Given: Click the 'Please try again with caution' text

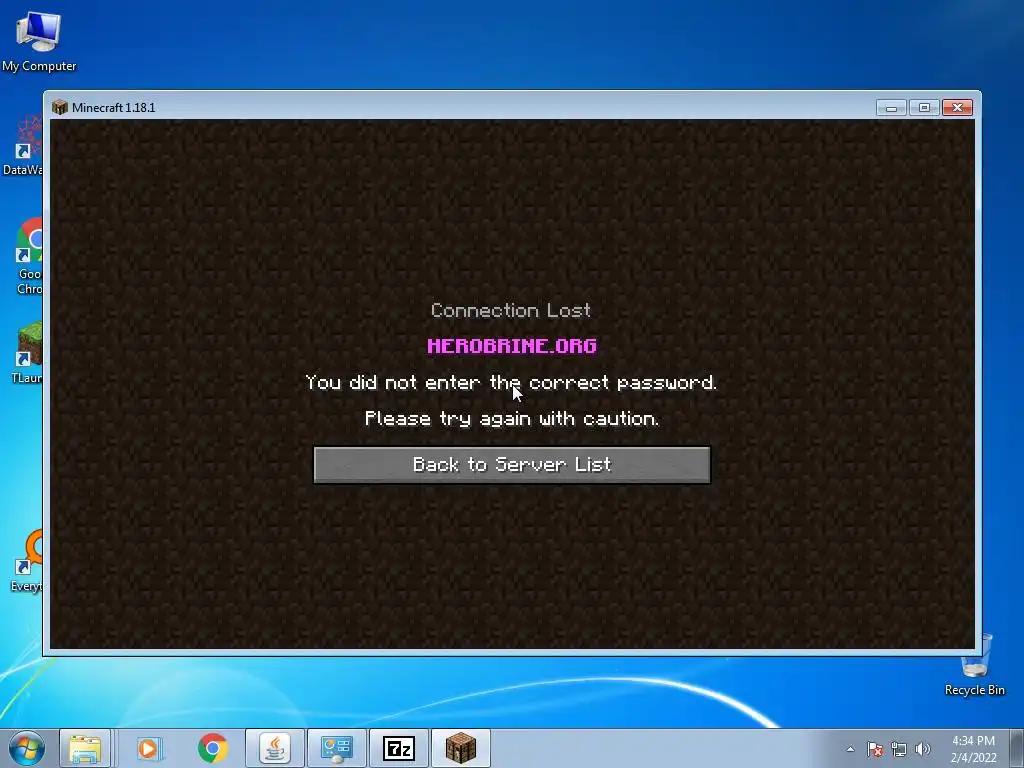Looking at the screenshot, I should 512,419.
